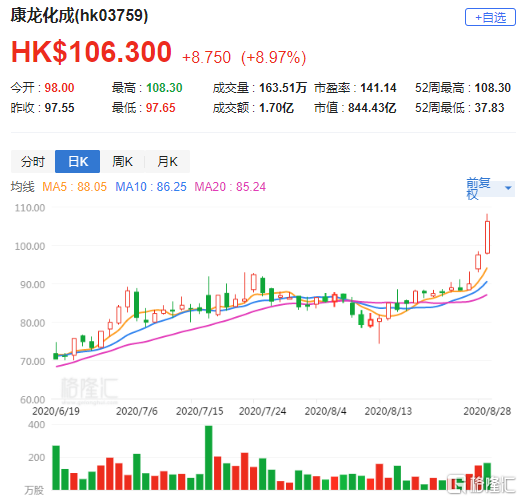Click the 2020/6/19 date axis label
This screenshot has height=501, width=522.
click(x=56, y=411)
